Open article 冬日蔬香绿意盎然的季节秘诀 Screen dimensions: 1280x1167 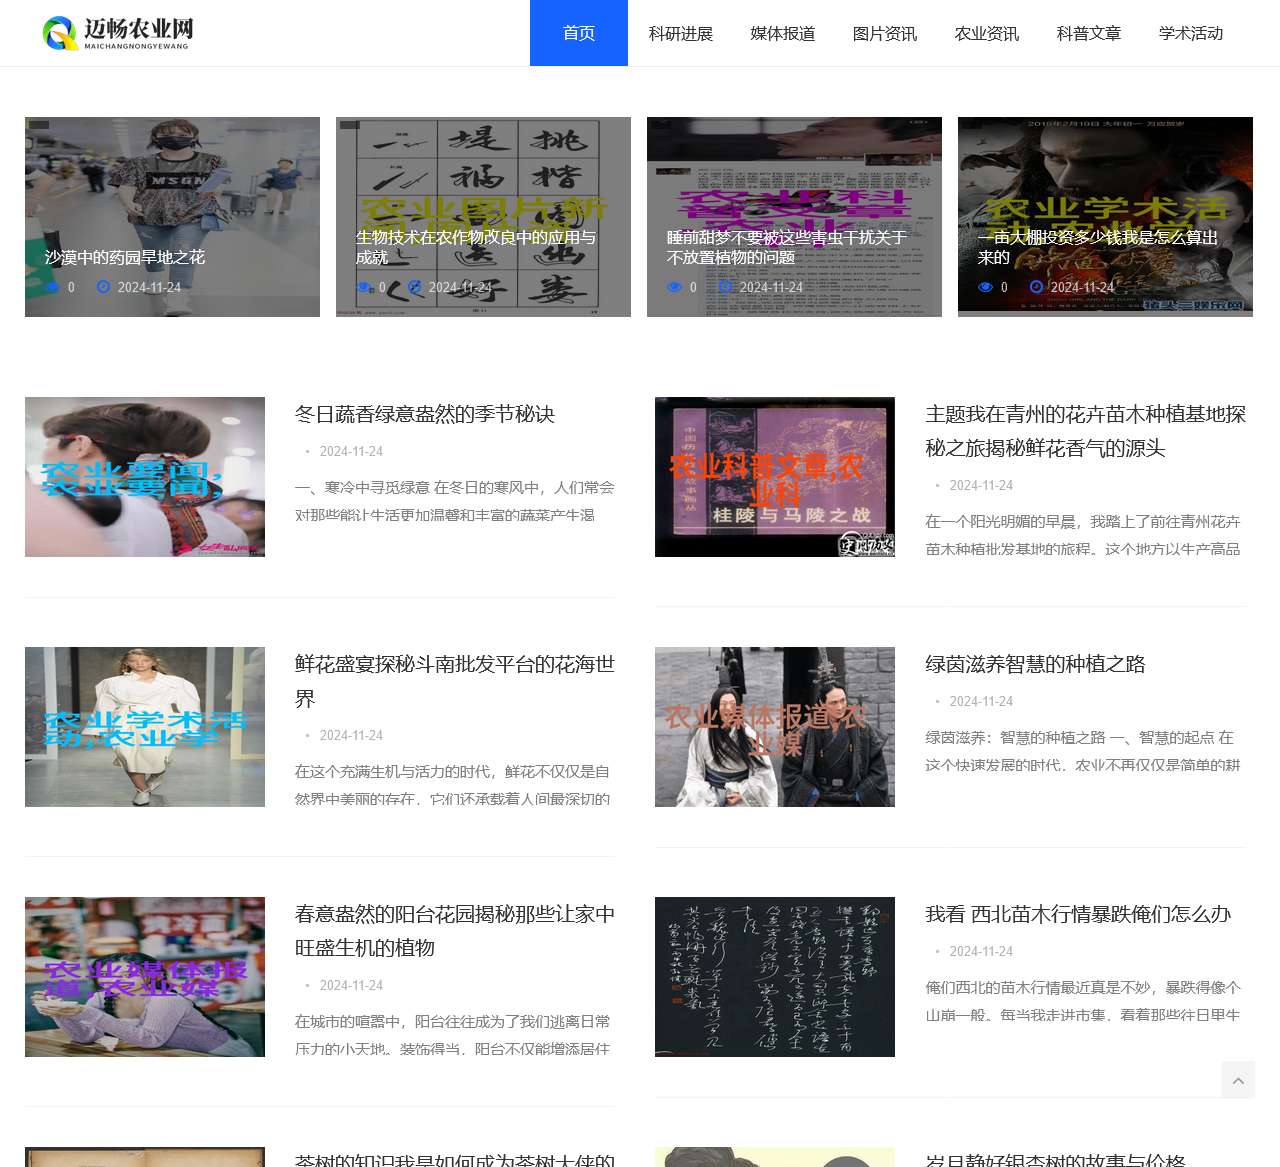coord(425,414)
